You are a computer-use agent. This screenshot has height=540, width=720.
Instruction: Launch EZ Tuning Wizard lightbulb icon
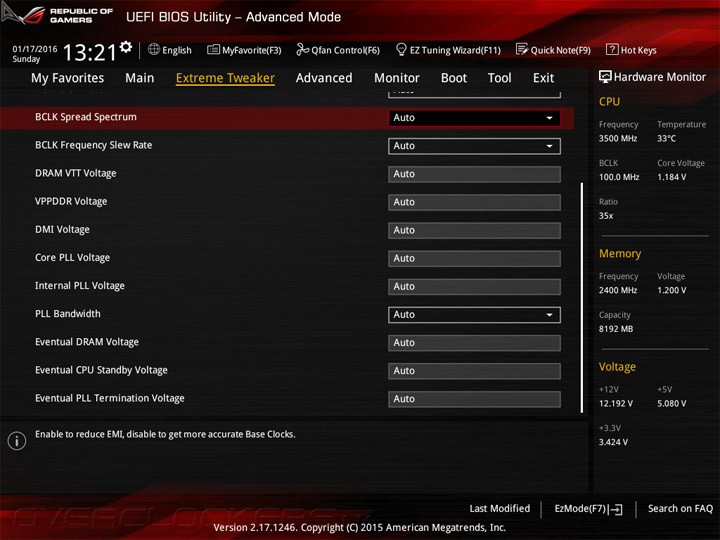click(x=401, y=49)
